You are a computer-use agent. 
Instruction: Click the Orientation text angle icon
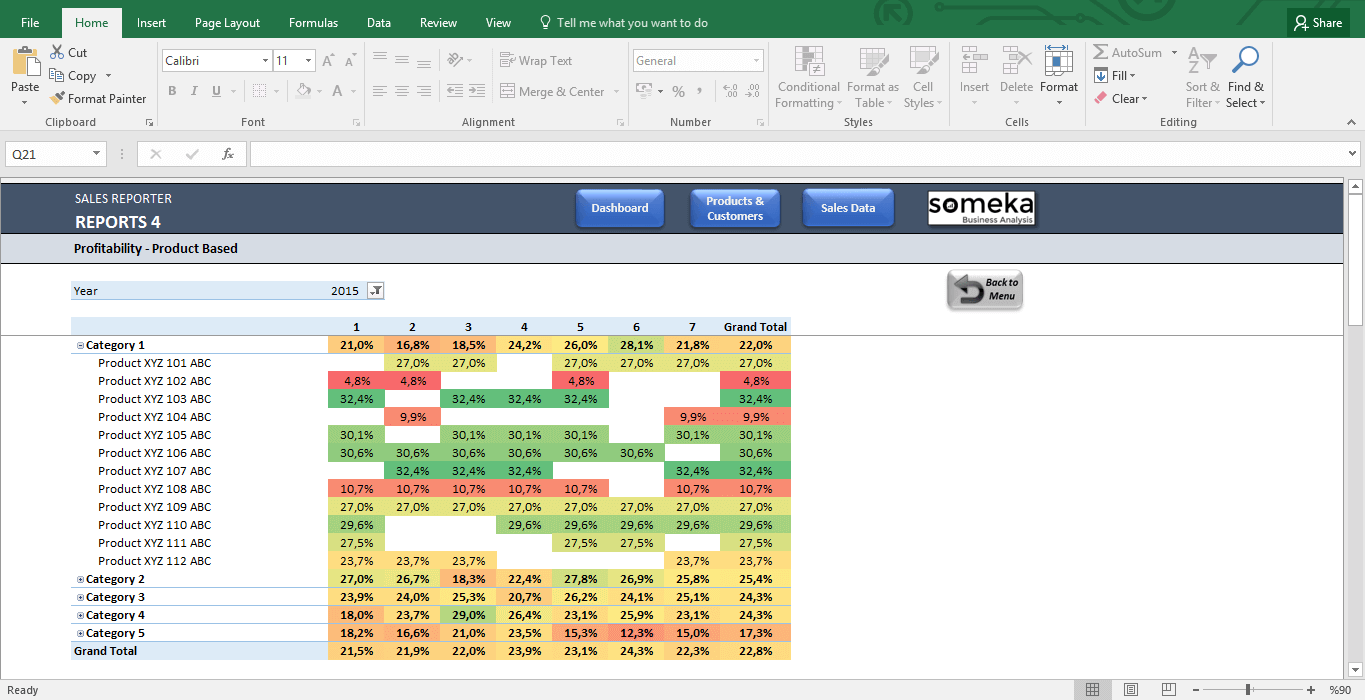pos(456,60)
